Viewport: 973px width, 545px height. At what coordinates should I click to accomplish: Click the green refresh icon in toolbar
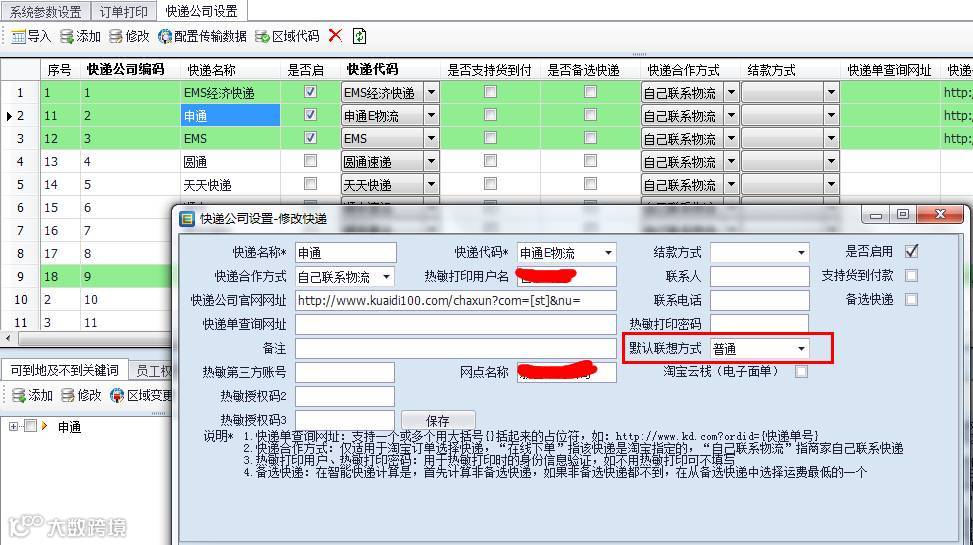359,36
